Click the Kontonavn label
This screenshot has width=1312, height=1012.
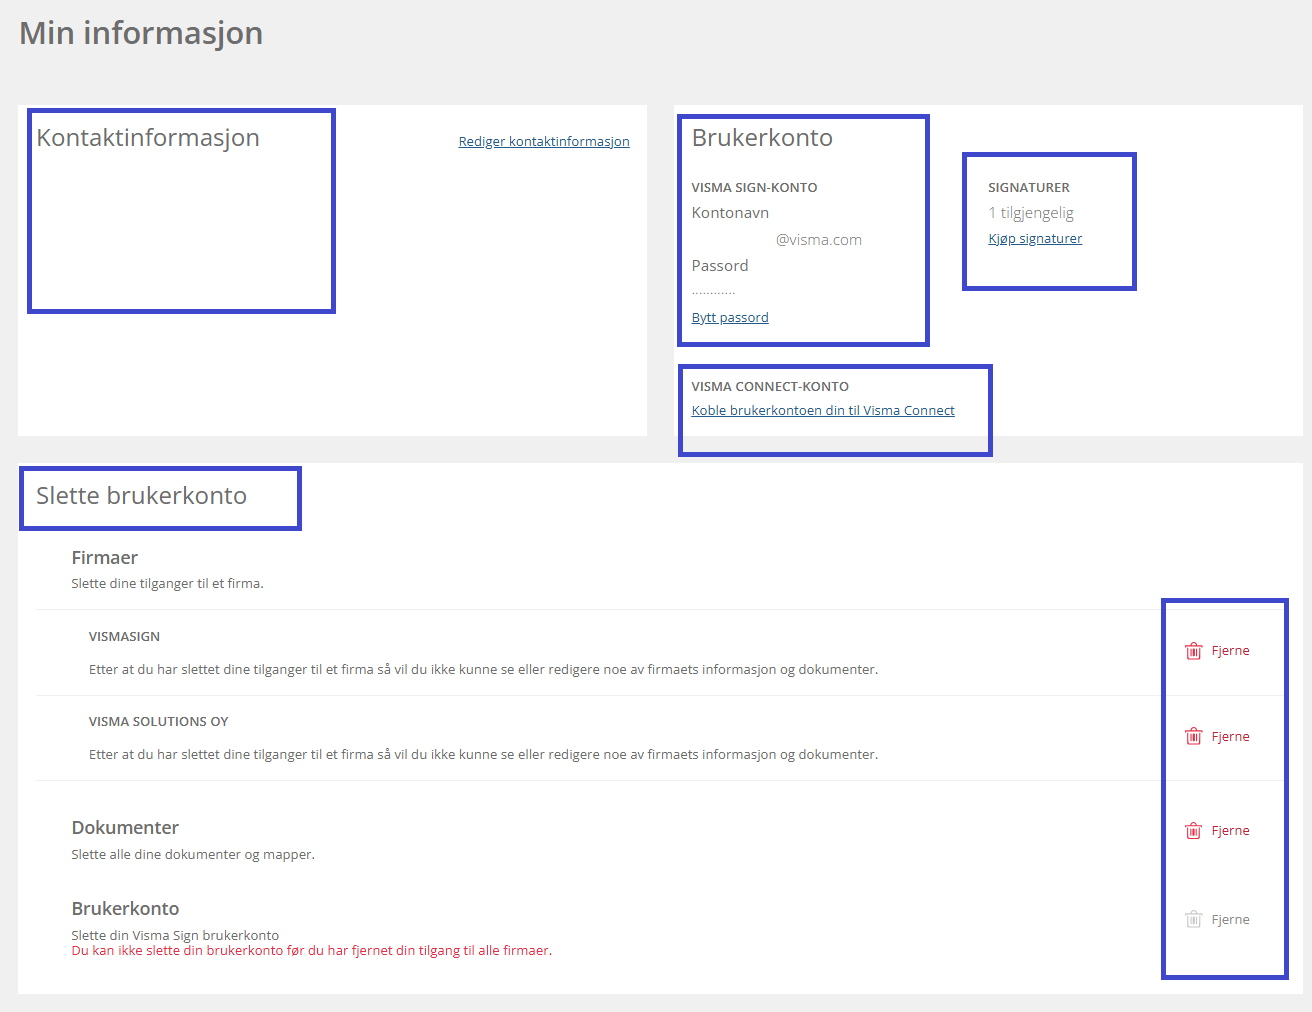click(x=730, y=213)
